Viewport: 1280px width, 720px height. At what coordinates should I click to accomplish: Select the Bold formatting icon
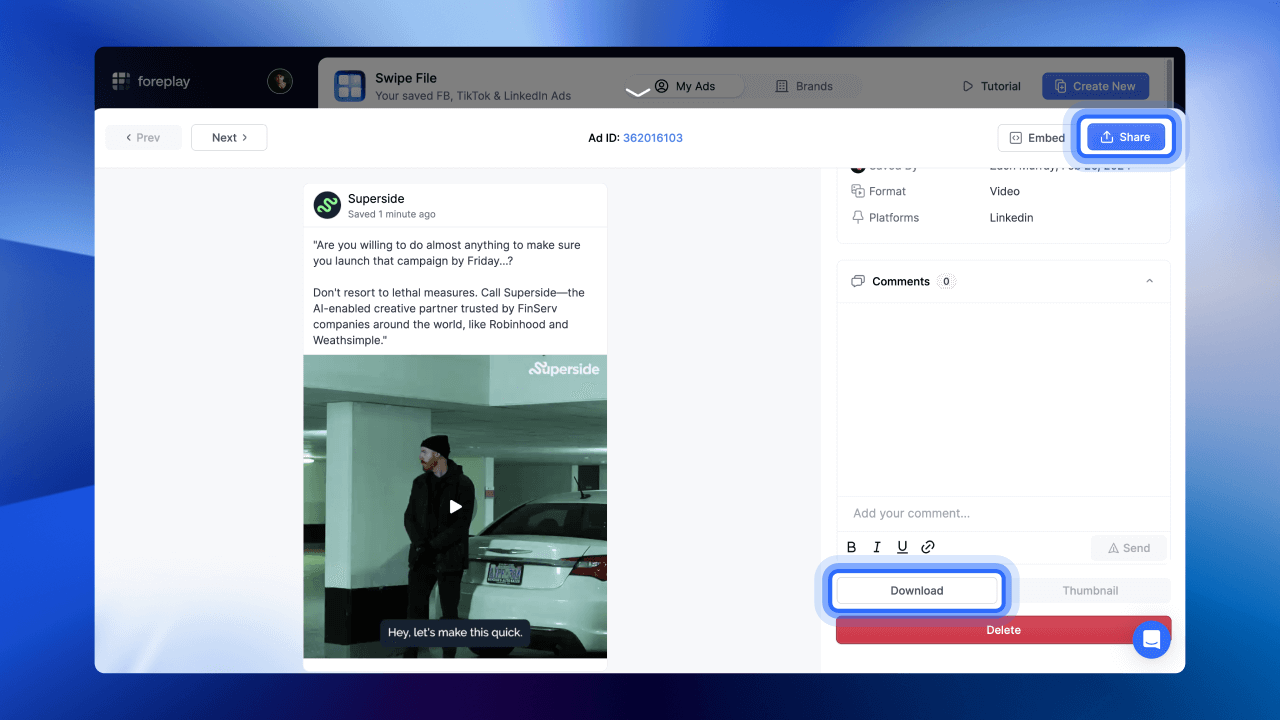(851, 546)
